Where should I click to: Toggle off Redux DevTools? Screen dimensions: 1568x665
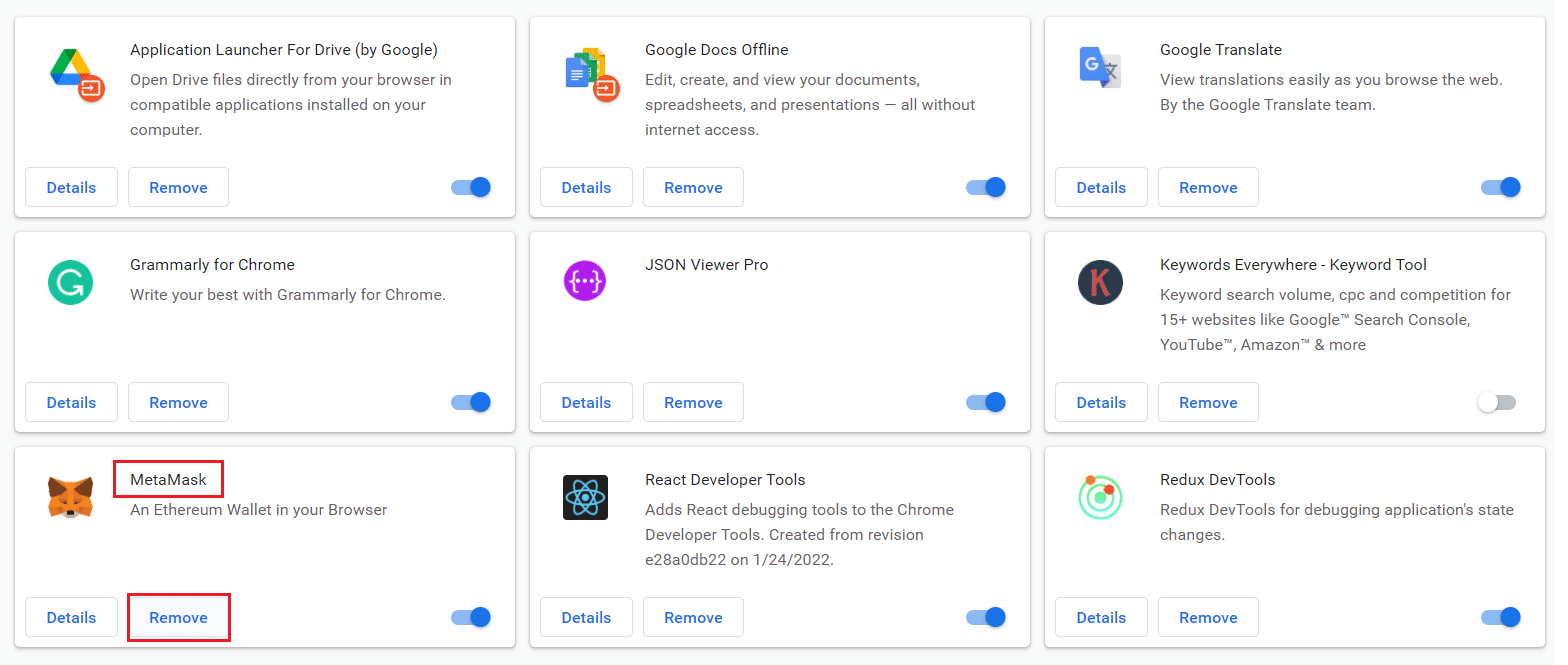pos(1501,617)
